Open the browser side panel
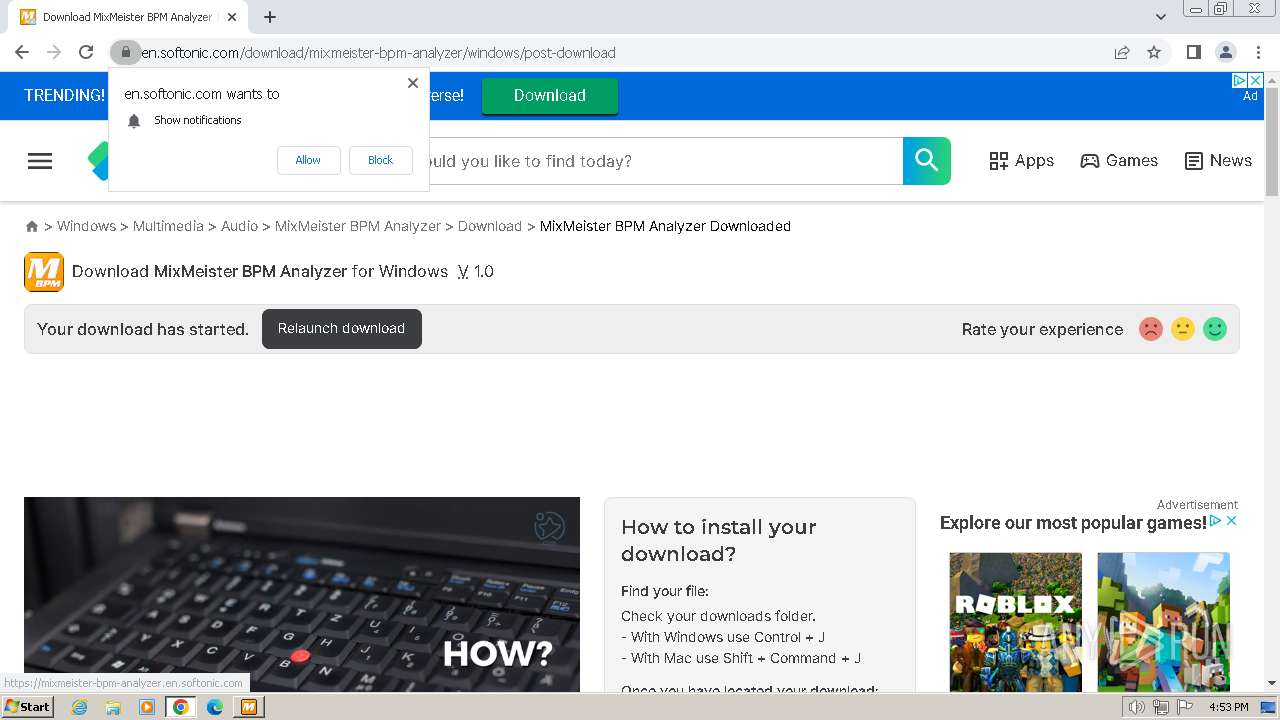 [x=1193, y=52]
